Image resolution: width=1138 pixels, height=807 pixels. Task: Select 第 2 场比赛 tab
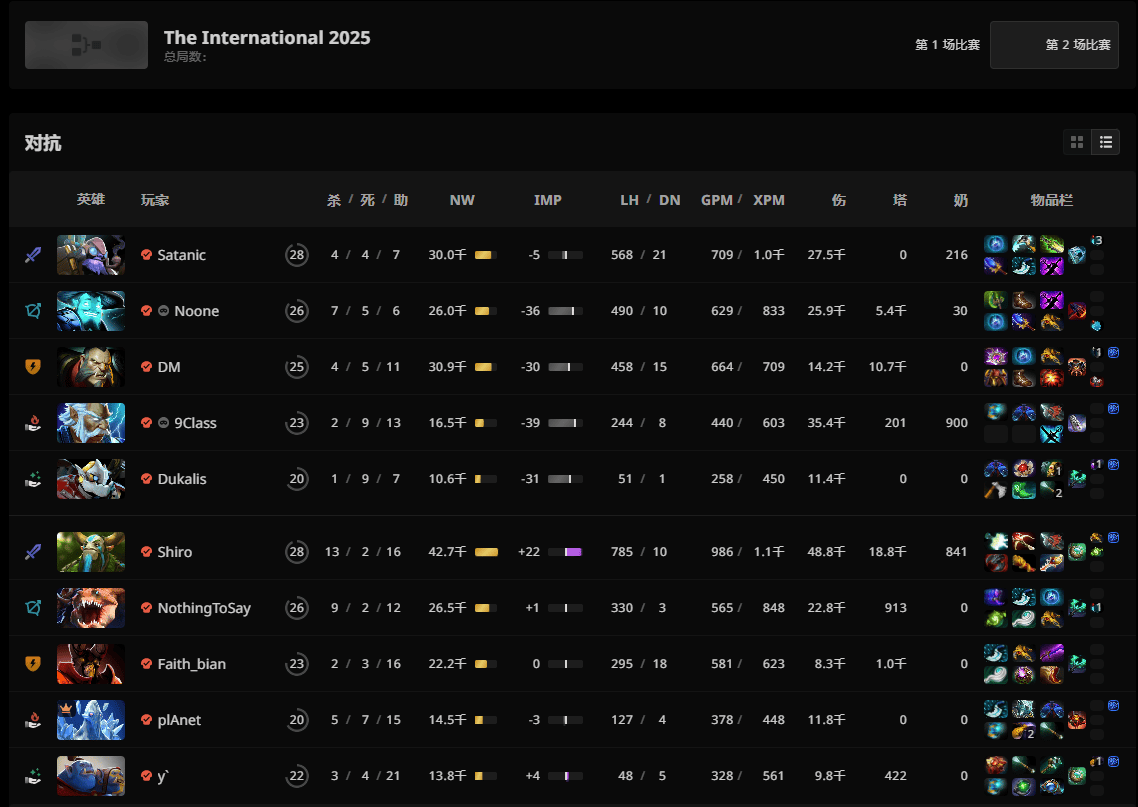pyautogui.click(x=1055, y=45)
